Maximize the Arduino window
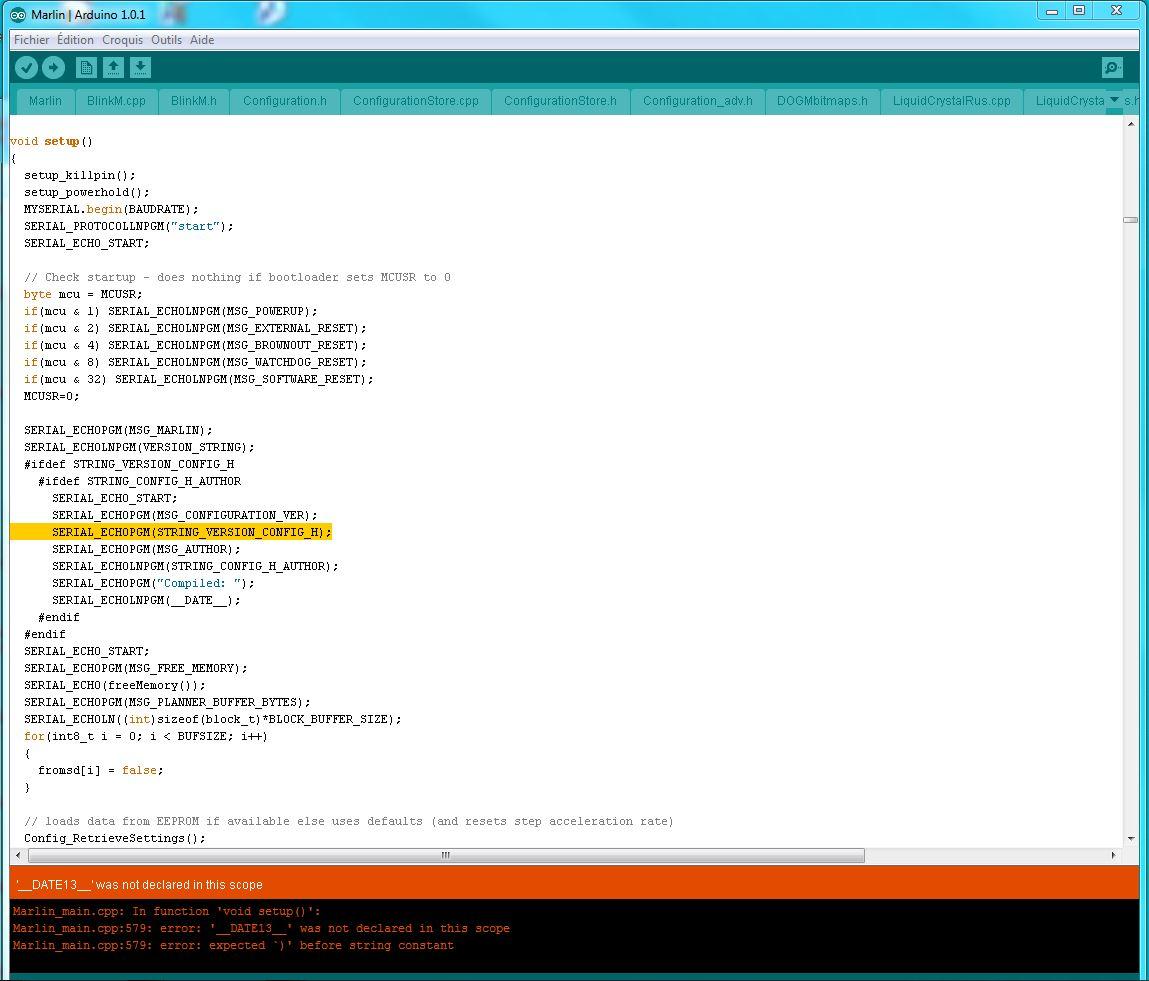1149x981 pixels. point(1079,11)
